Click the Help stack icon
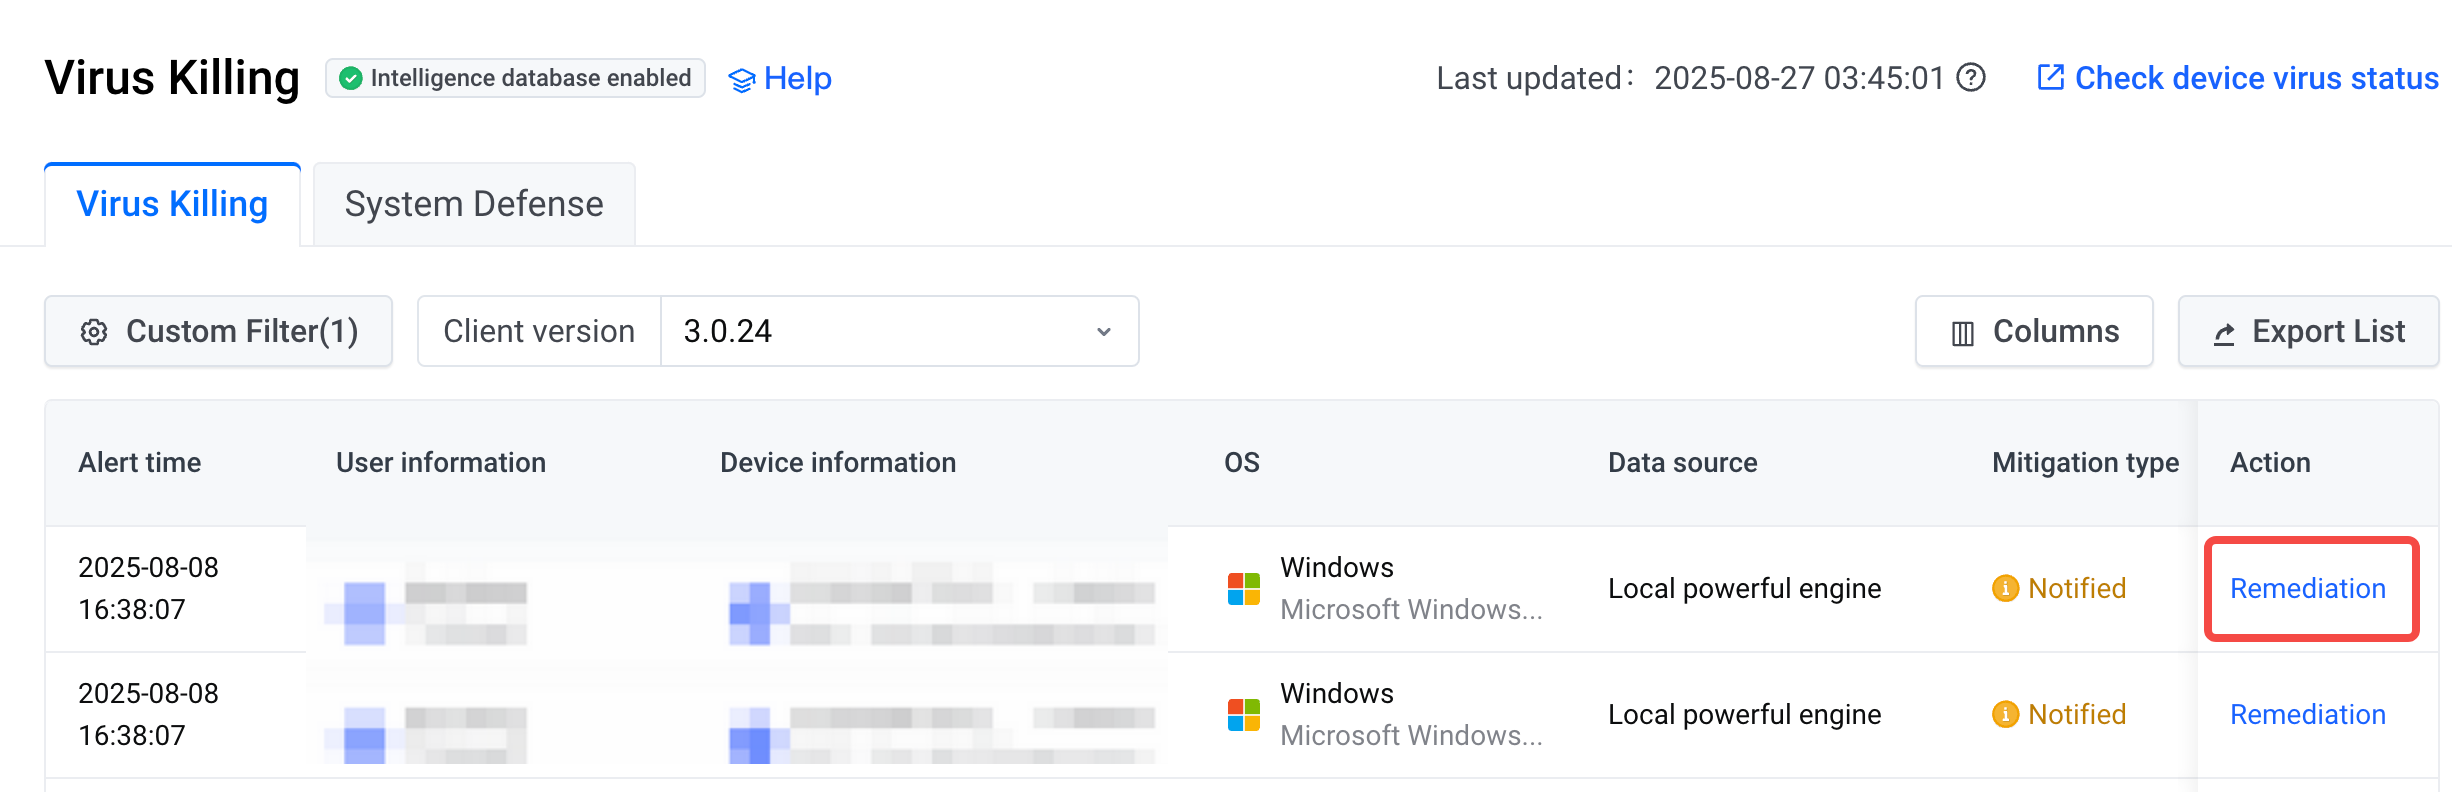 (741, 80)
